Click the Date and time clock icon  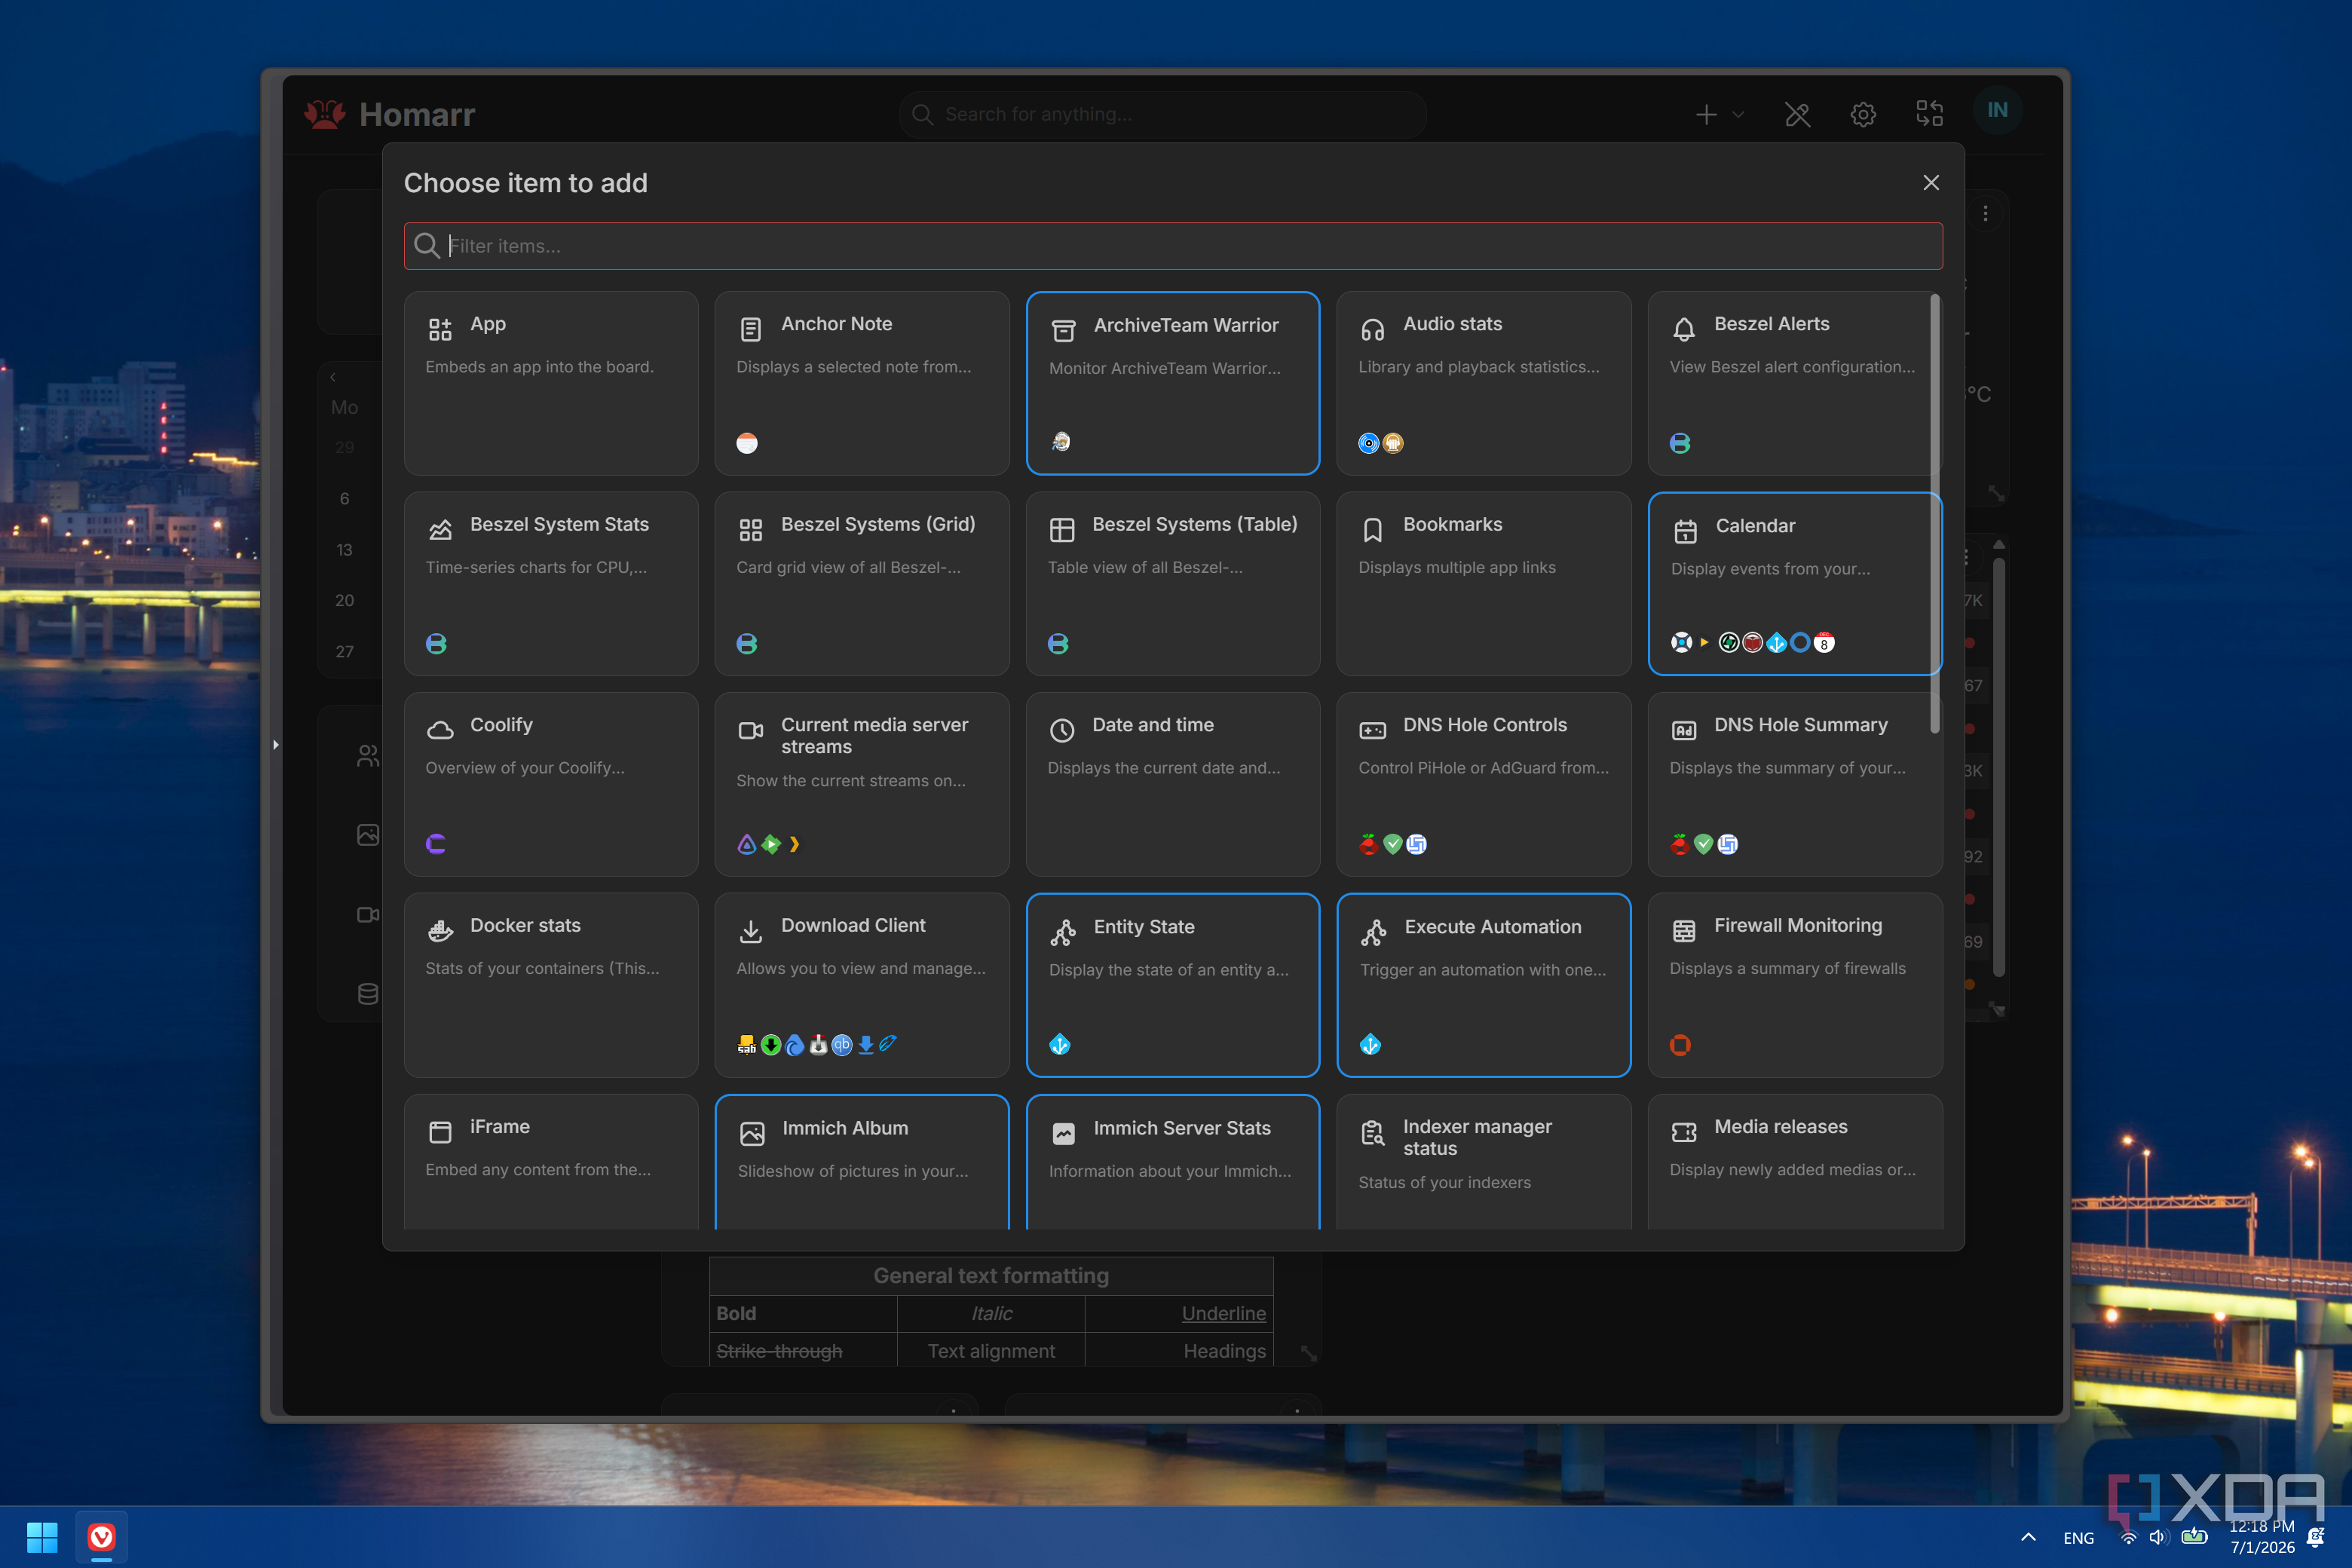pos(1061,730)
